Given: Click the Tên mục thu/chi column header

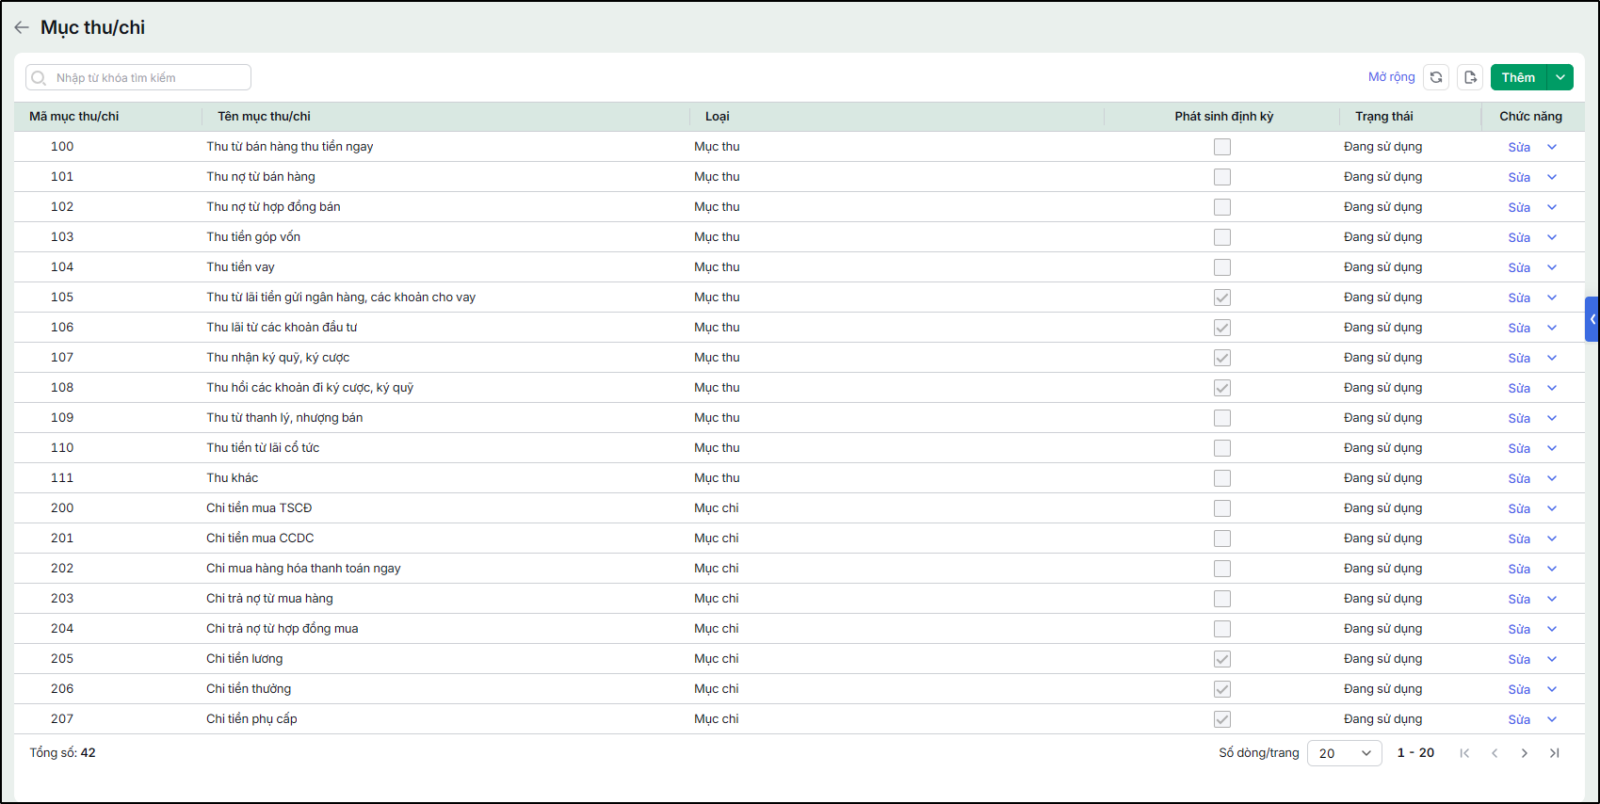Looking at the screenshot, I should tap(264, 116).
